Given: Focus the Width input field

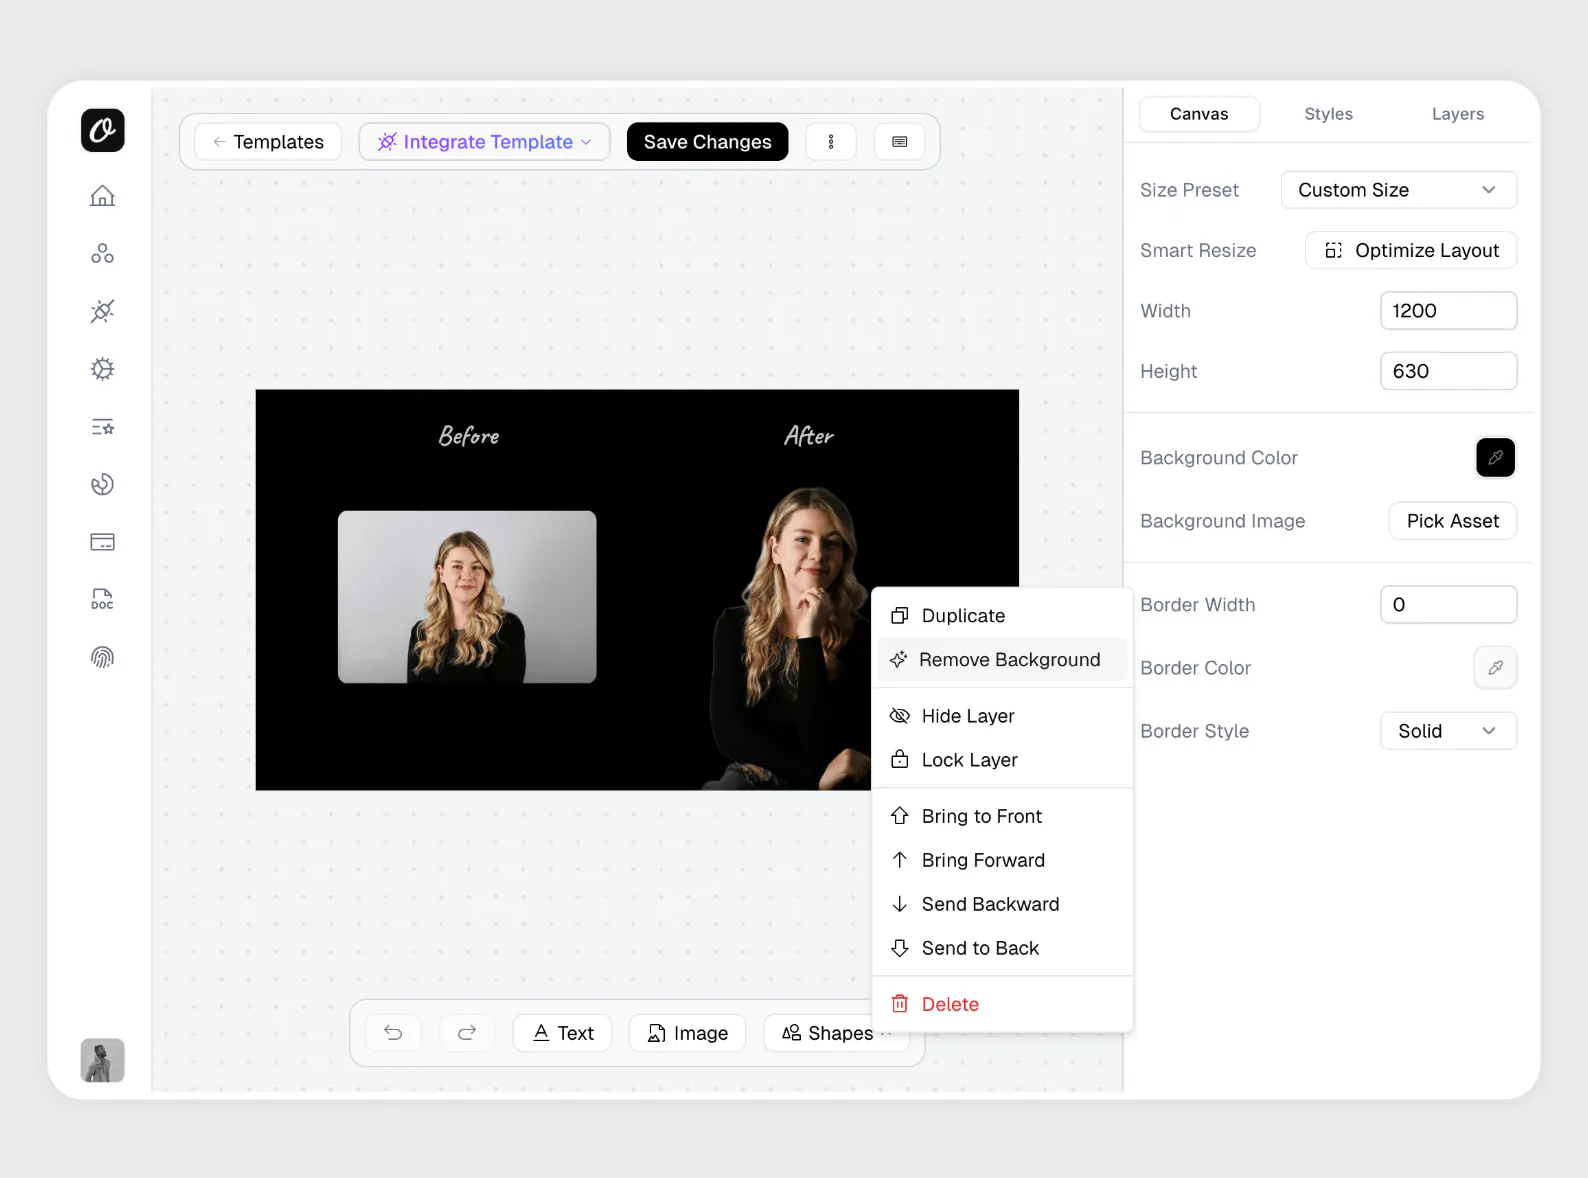Looking at the screenshot, I should tap(1449, 311).
